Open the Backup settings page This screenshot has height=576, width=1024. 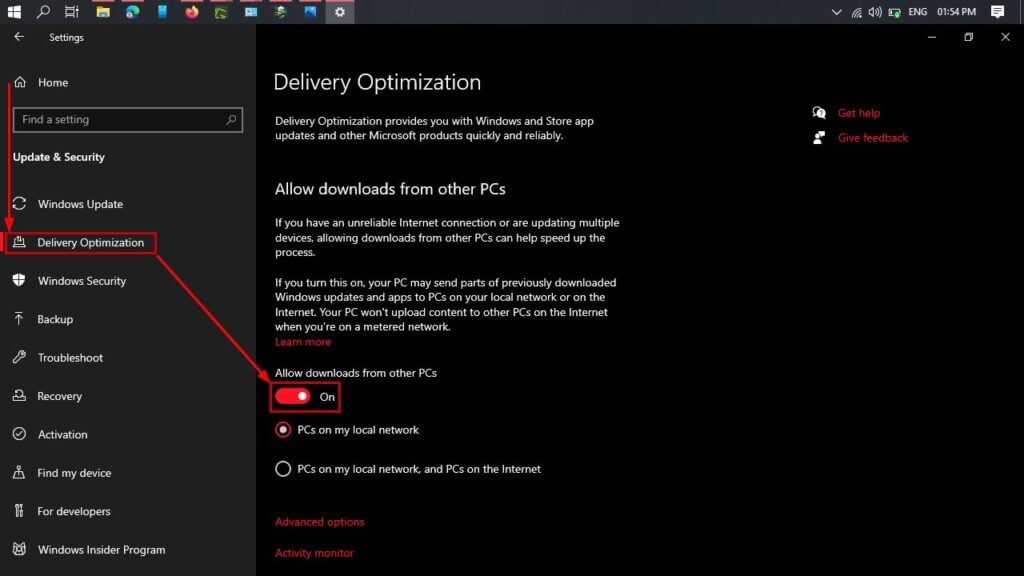[x=55, y=319]
